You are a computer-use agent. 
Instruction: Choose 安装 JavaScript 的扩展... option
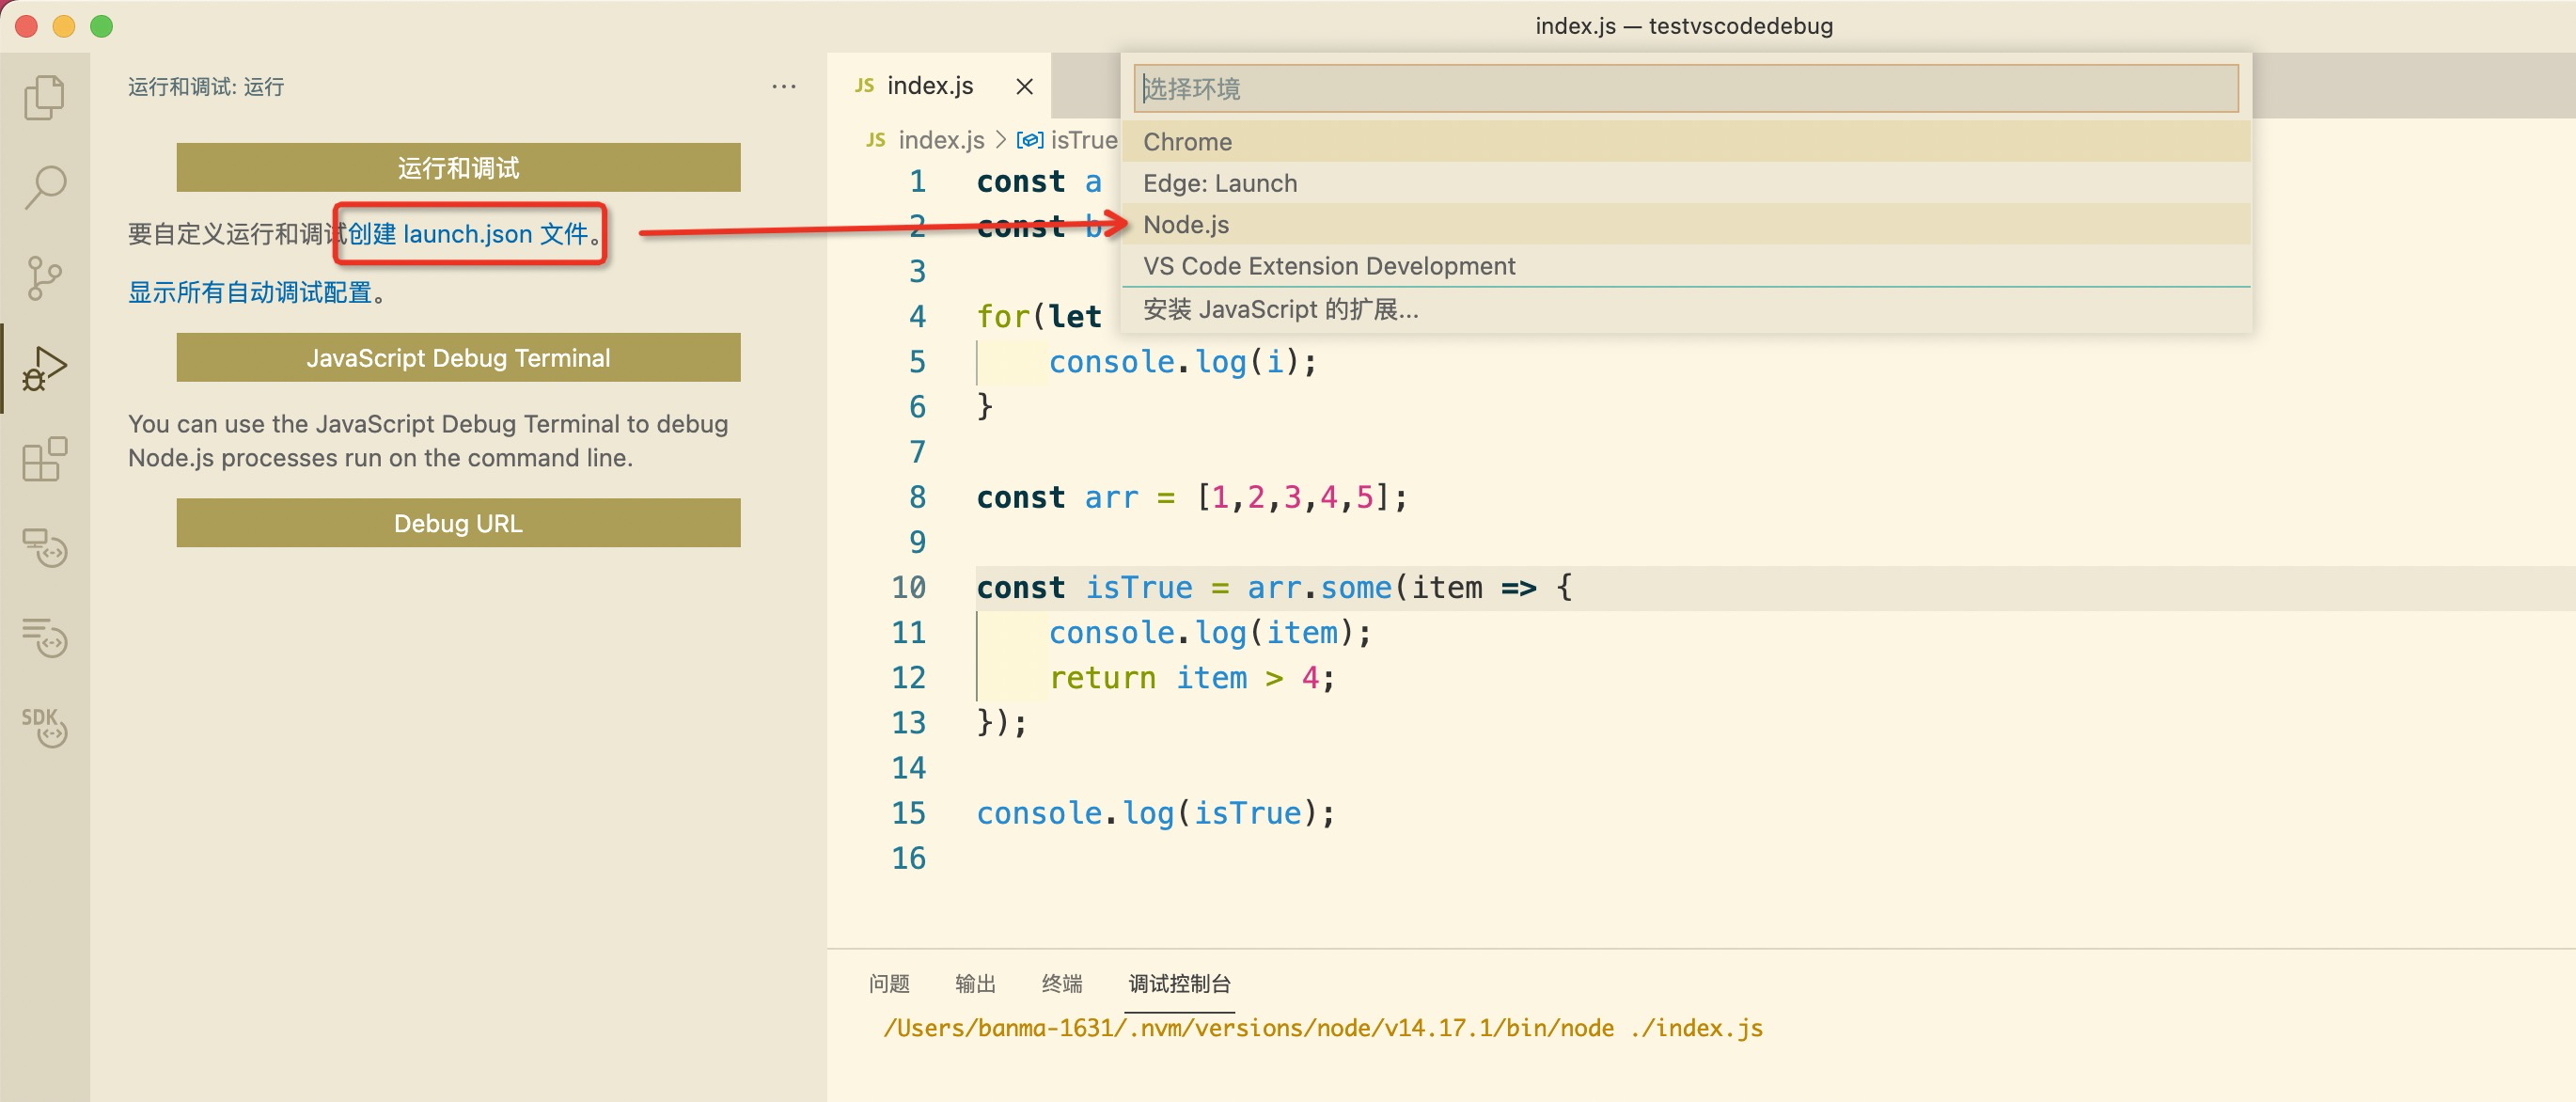(x=1685, y=309)
